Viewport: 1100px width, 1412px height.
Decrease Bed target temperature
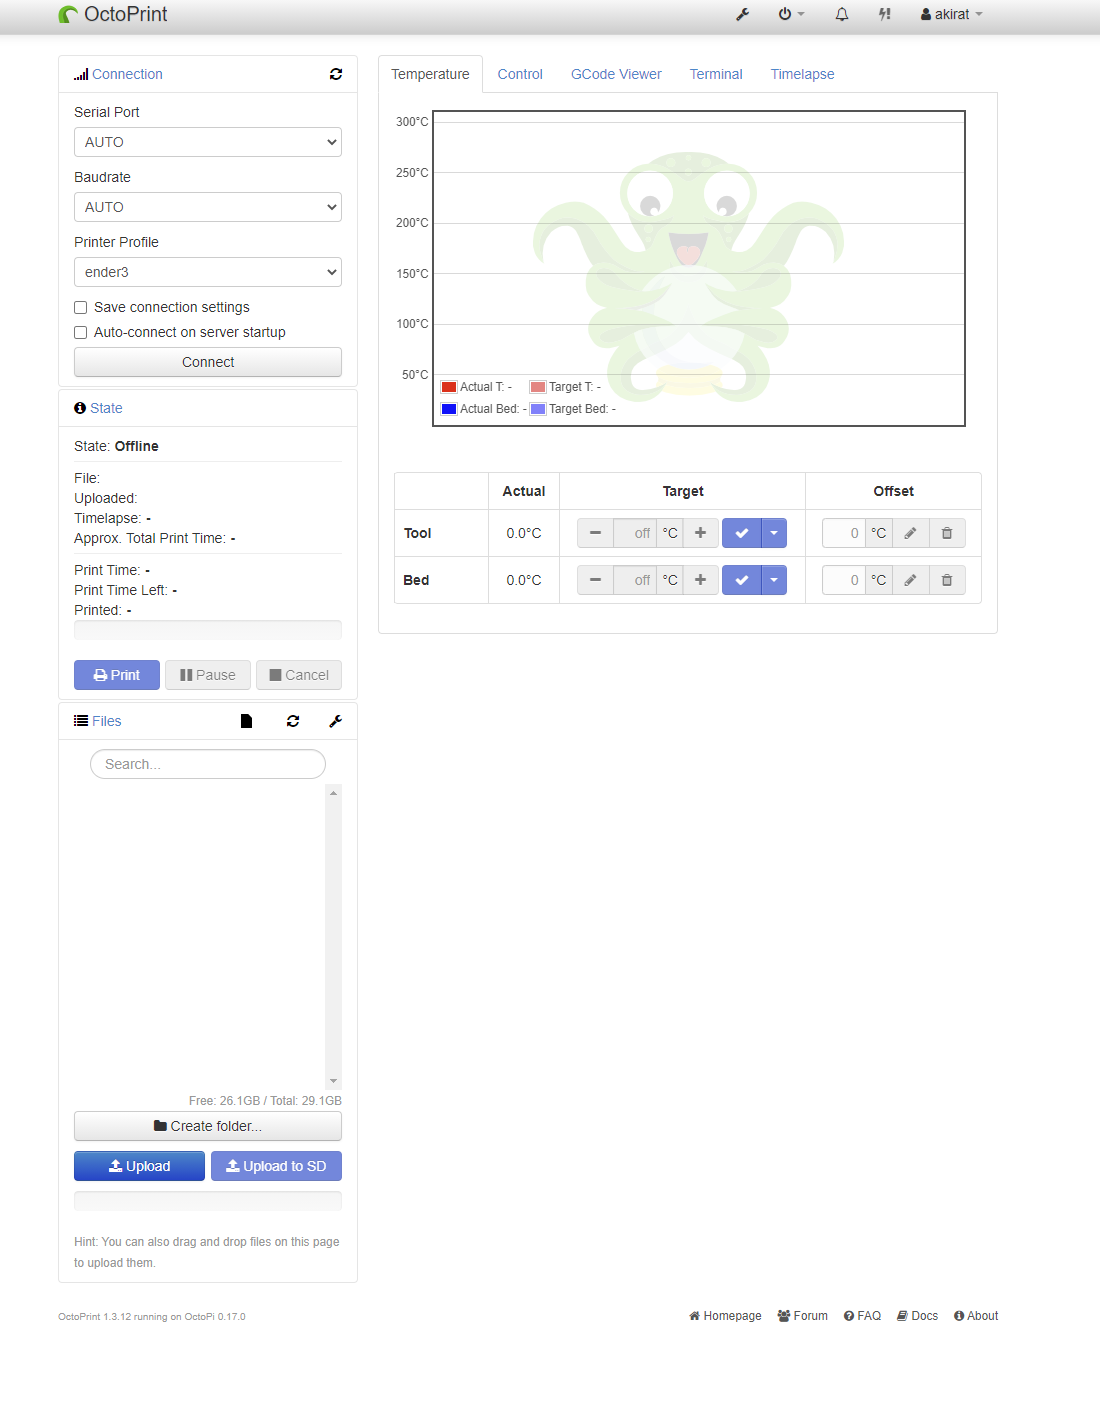(x=595, y=580)
